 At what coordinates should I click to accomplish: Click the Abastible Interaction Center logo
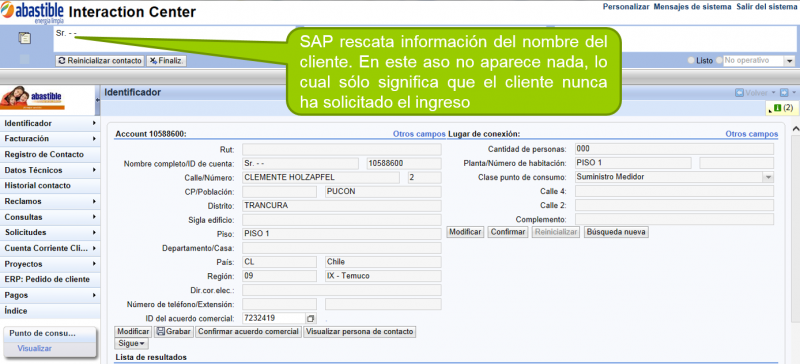32,12
